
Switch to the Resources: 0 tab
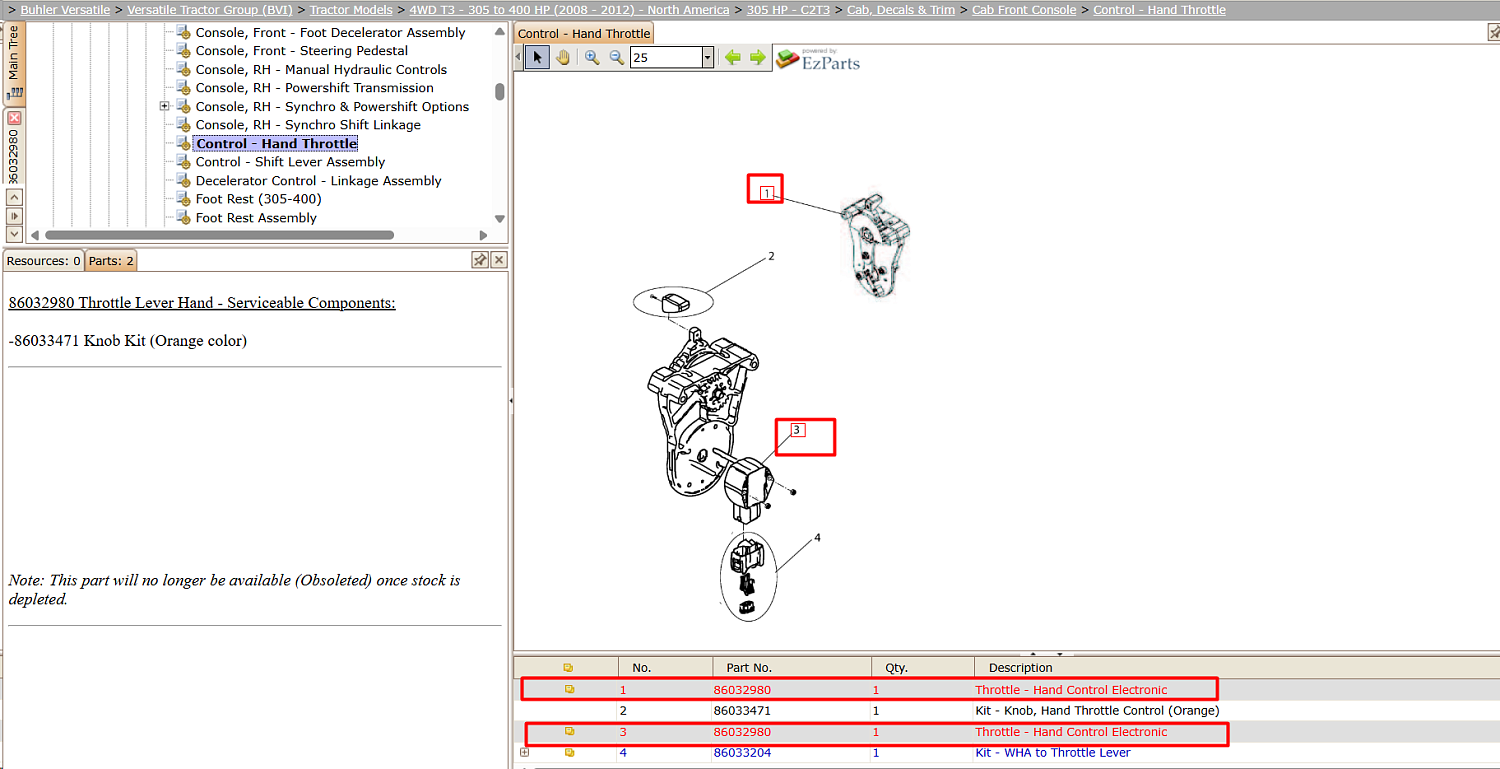(44, 261)
